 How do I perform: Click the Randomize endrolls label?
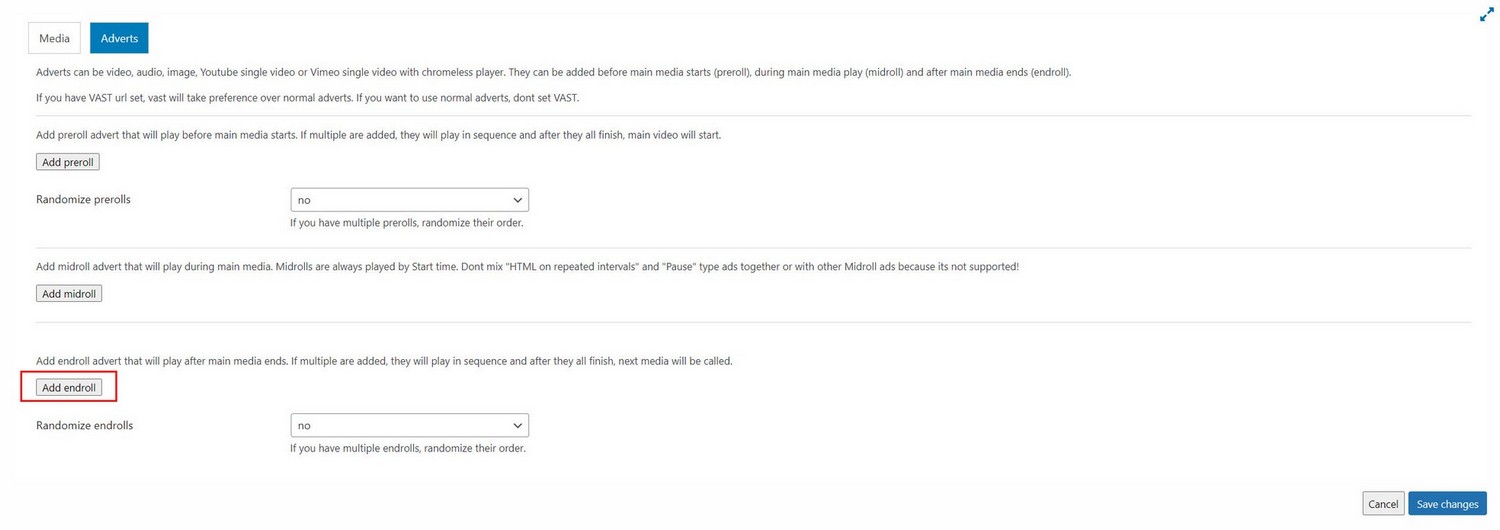pyautogui.click(x=84, y=425)
